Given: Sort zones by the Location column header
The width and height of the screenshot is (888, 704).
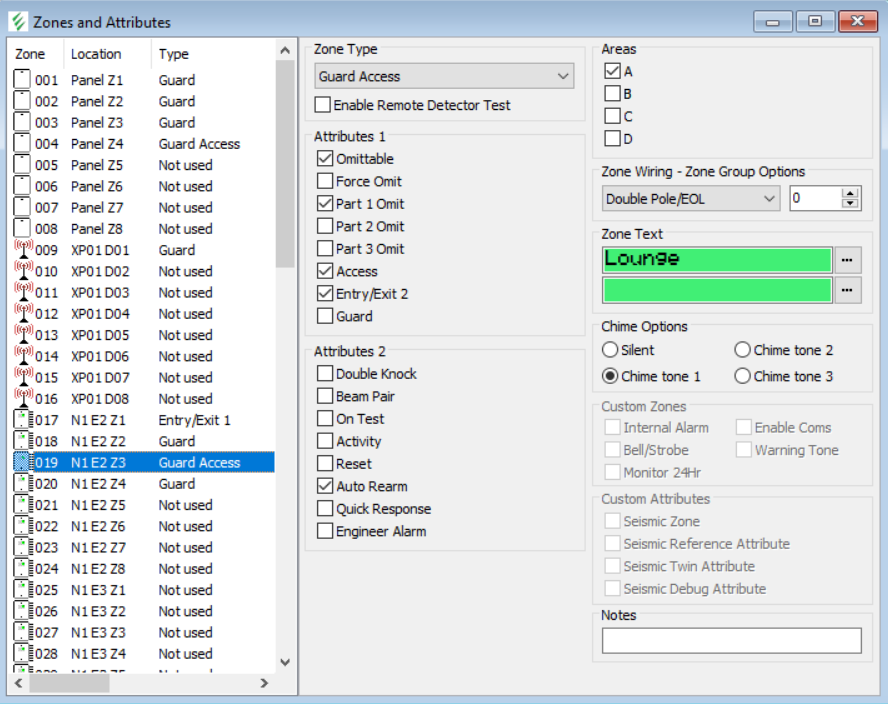Looking at the screenshot, I should click(96, 54).
